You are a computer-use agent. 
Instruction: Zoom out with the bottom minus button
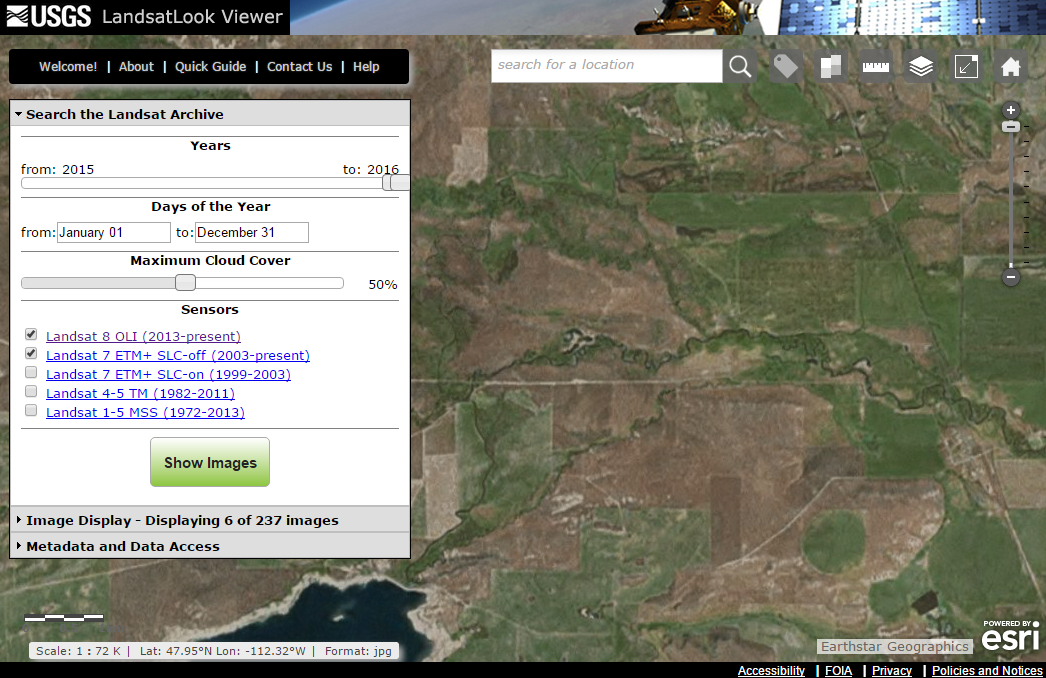tap(1011, 277)
